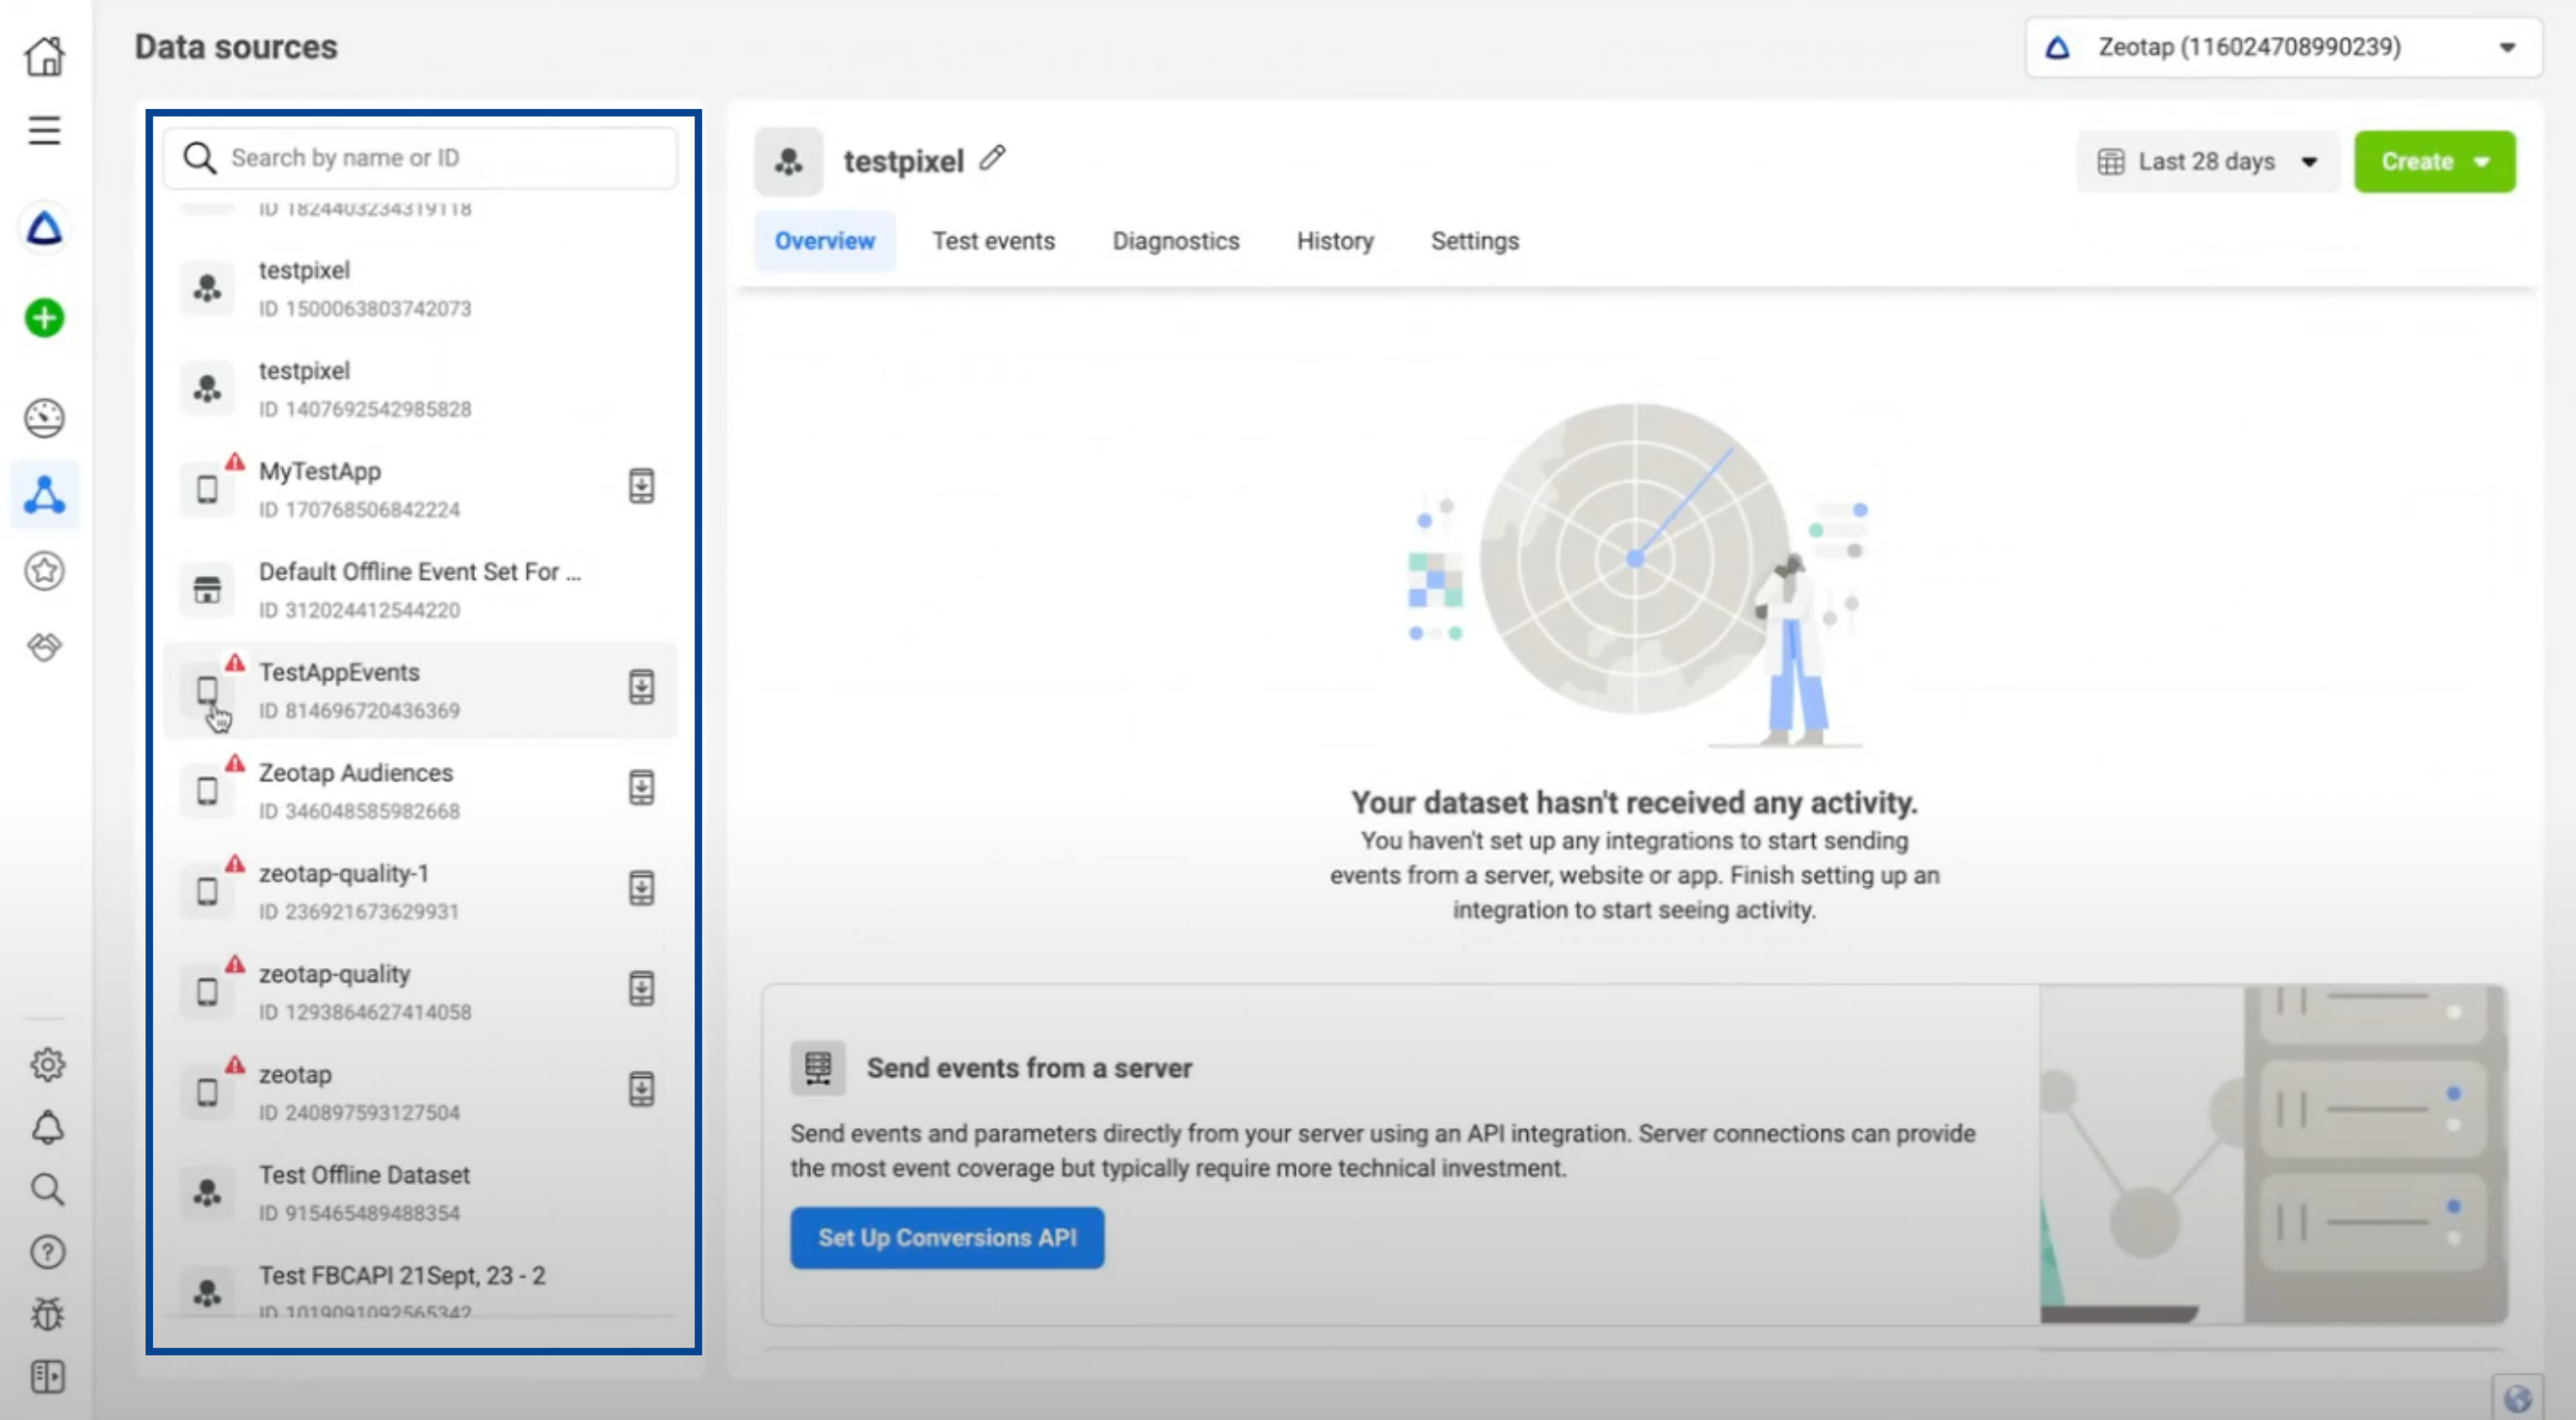Open the star circle sidebar icon
Screen dimensions: 2576x1420
click(44, 571)
